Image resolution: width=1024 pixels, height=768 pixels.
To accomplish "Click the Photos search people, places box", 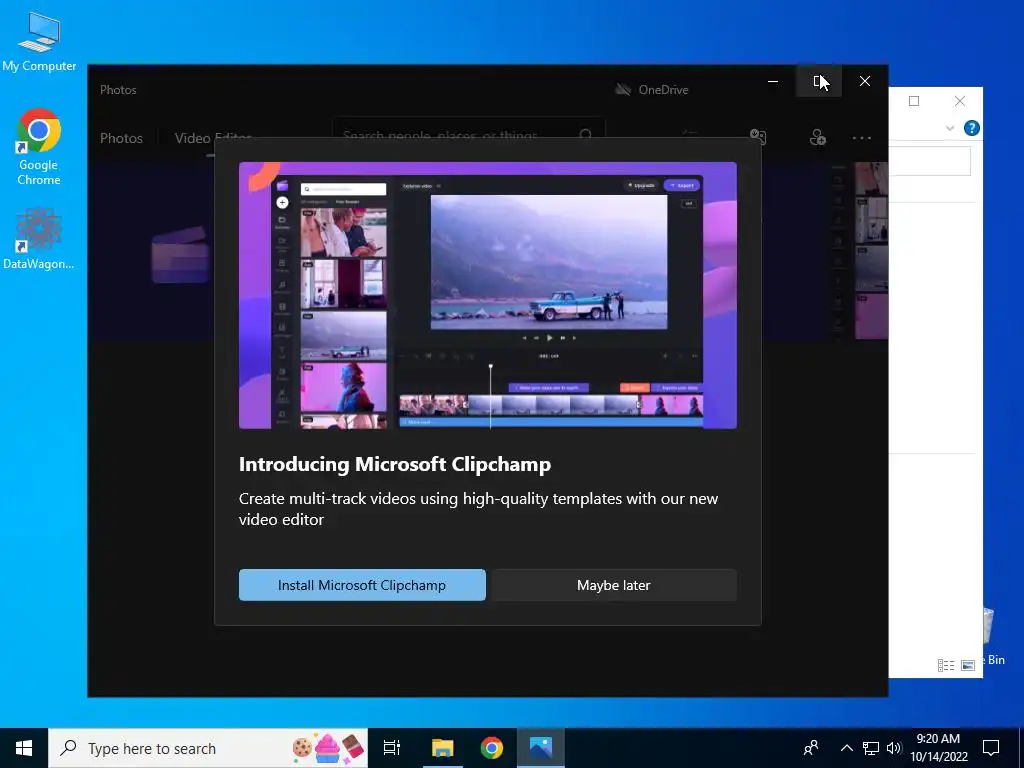I will 468,135.
